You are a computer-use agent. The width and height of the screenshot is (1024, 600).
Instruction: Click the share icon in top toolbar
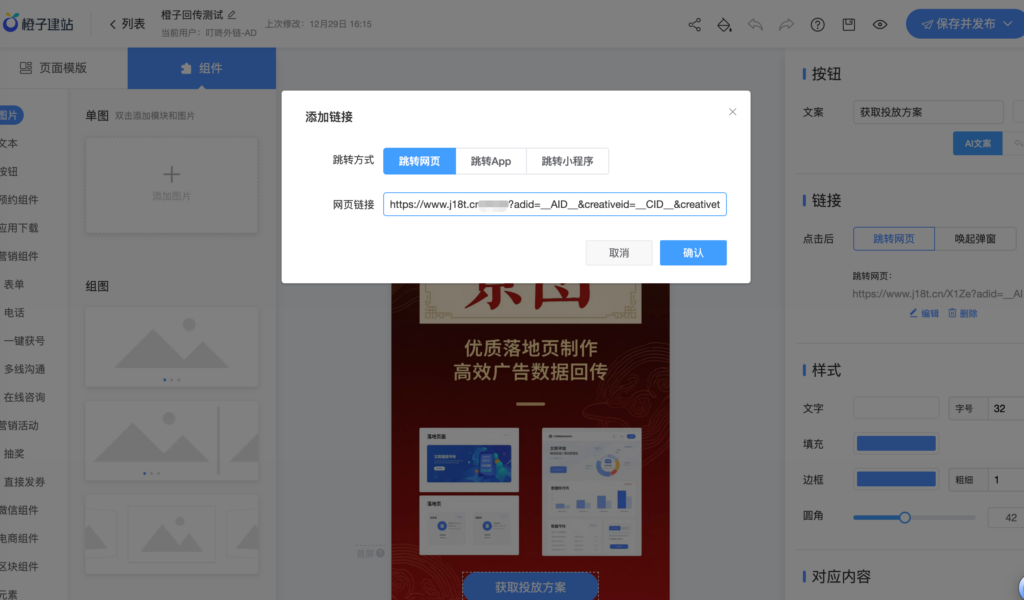click(695, 25)
